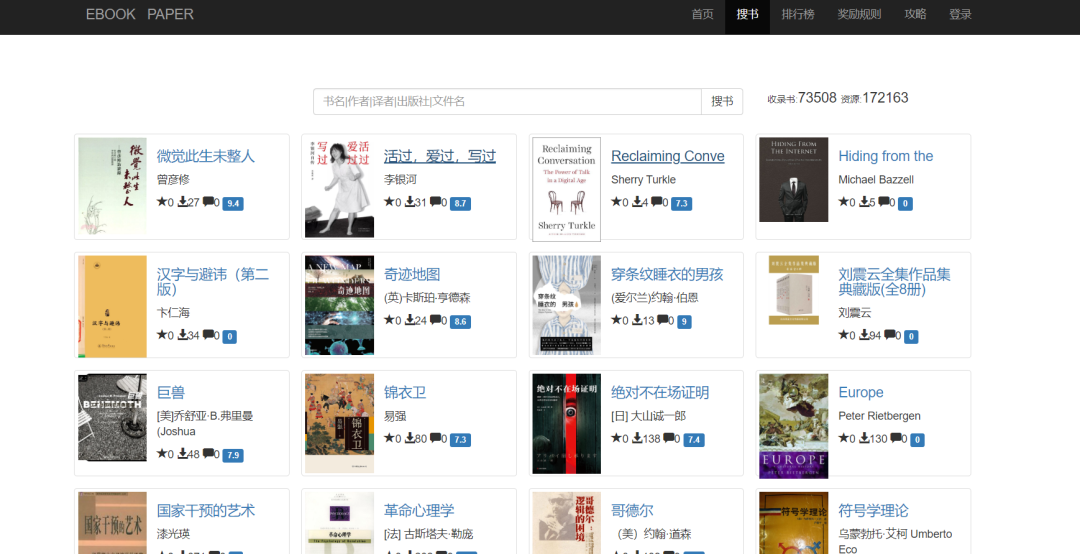The width and height of the screenshot is (1080, 554).
Task: Open the 攻略 nav item
Action: [x=915, y=14]
